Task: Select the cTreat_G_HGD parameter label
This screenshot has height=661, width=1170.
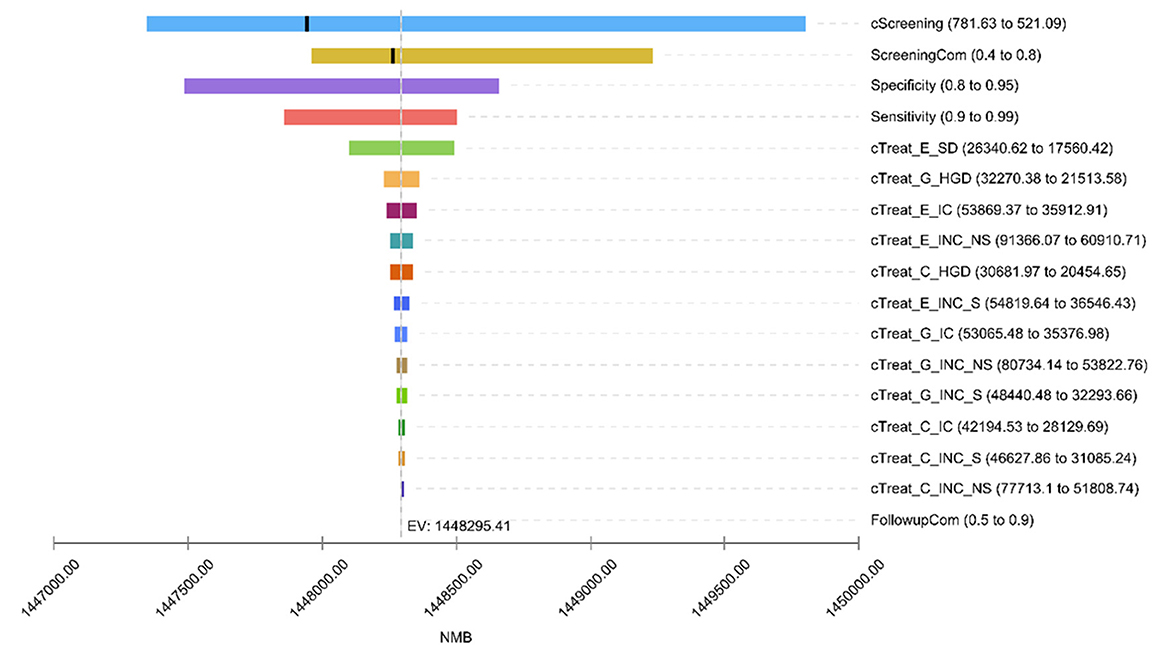Action: click(x=998, y=179)
